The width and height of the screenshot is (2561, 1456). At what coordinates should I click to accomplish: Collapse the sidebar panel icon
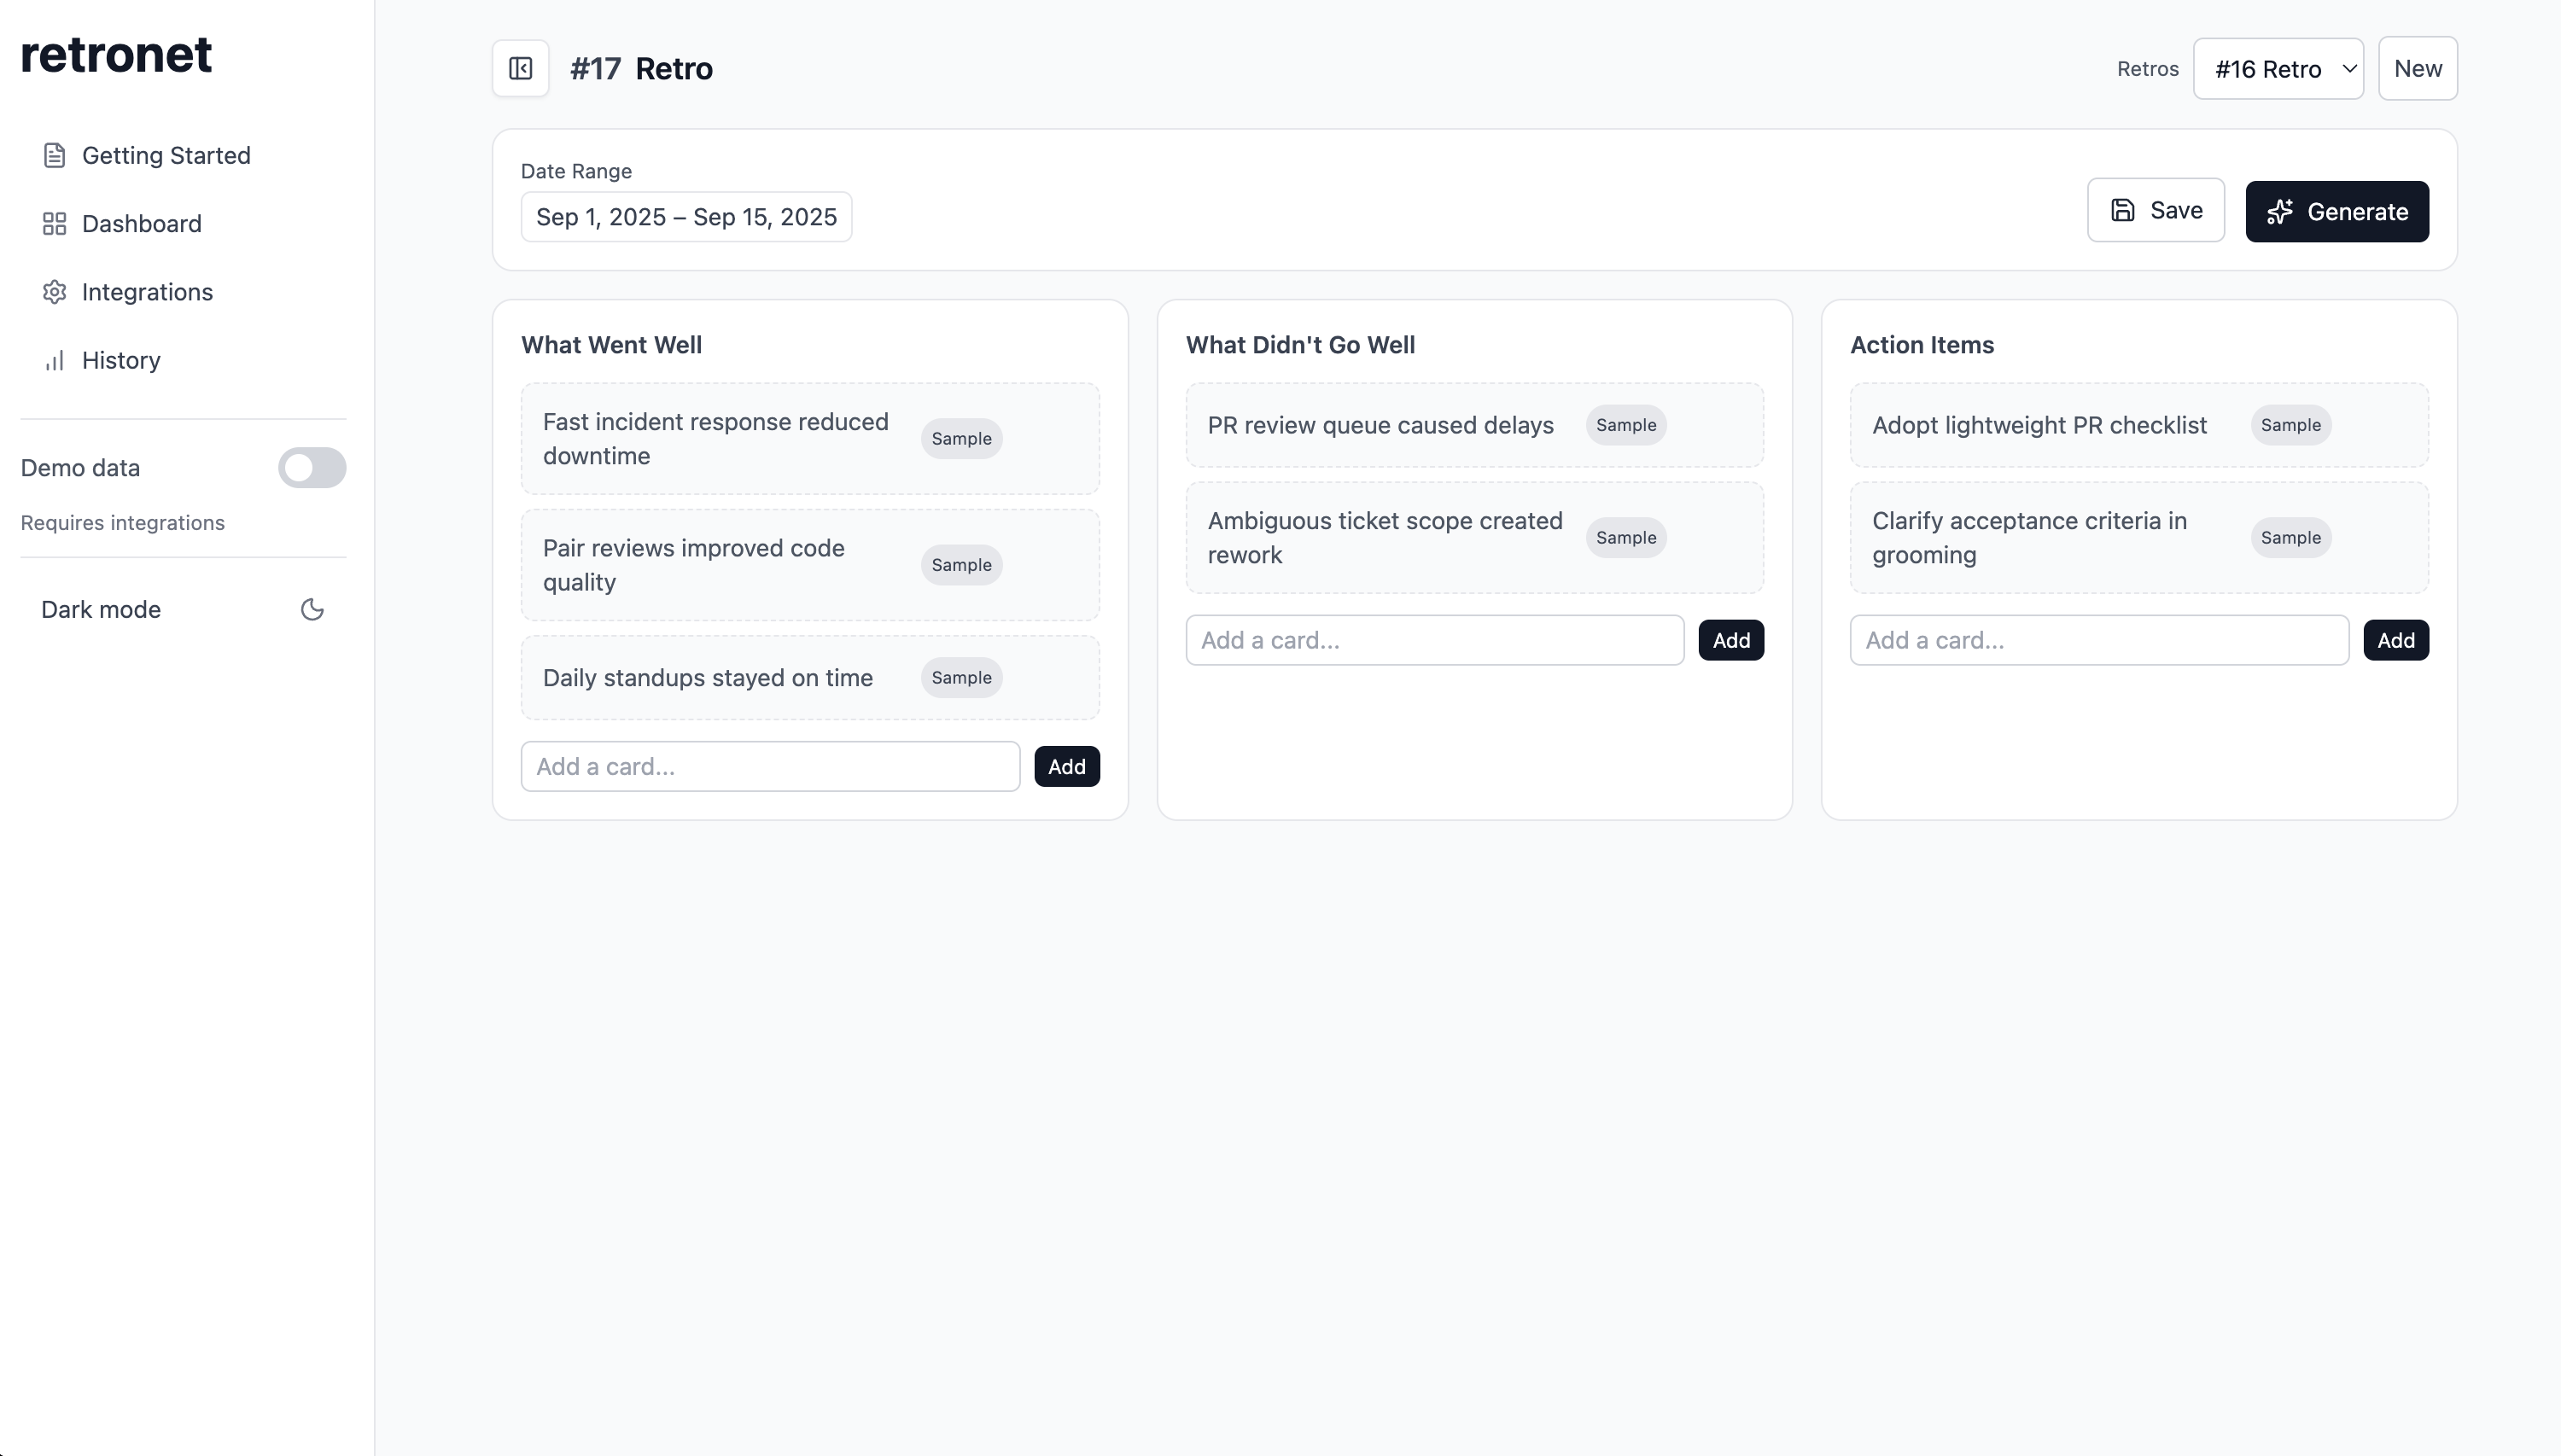520,68
